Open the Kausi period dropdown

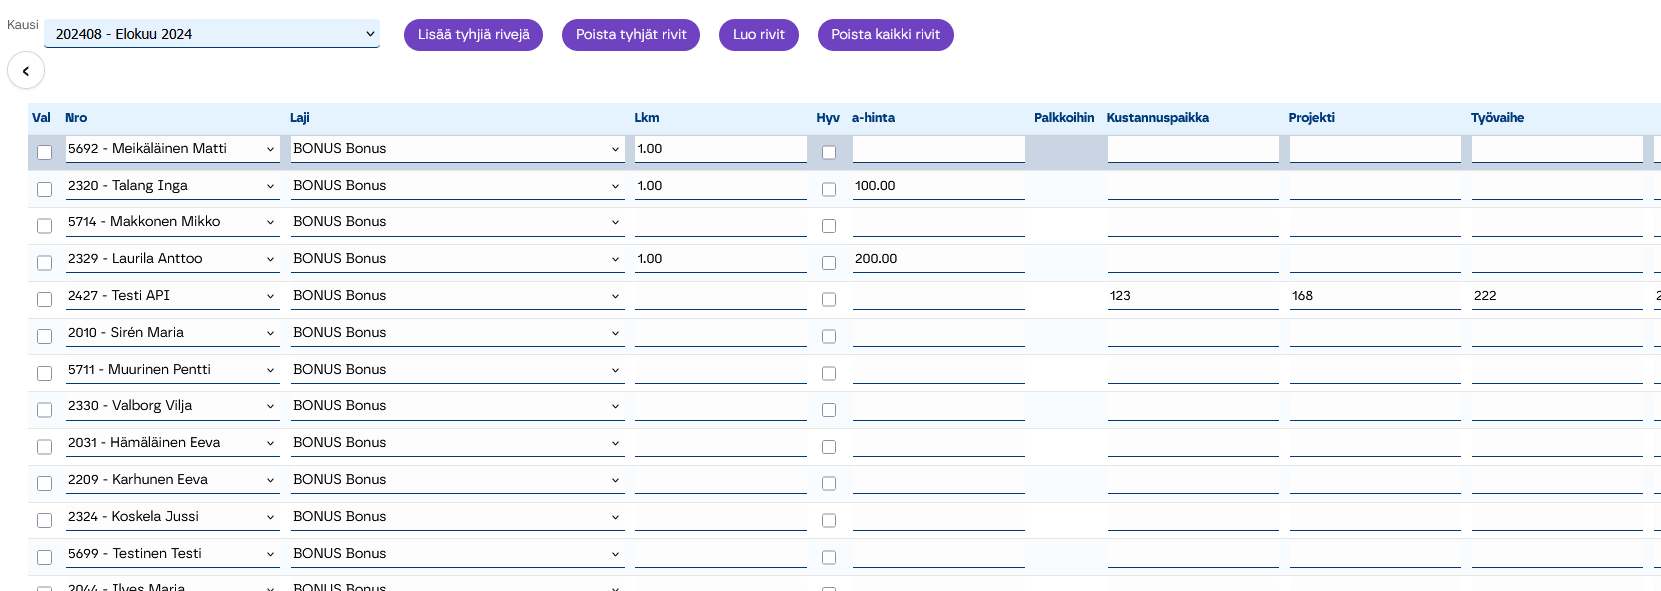click(x=212, y=34)
